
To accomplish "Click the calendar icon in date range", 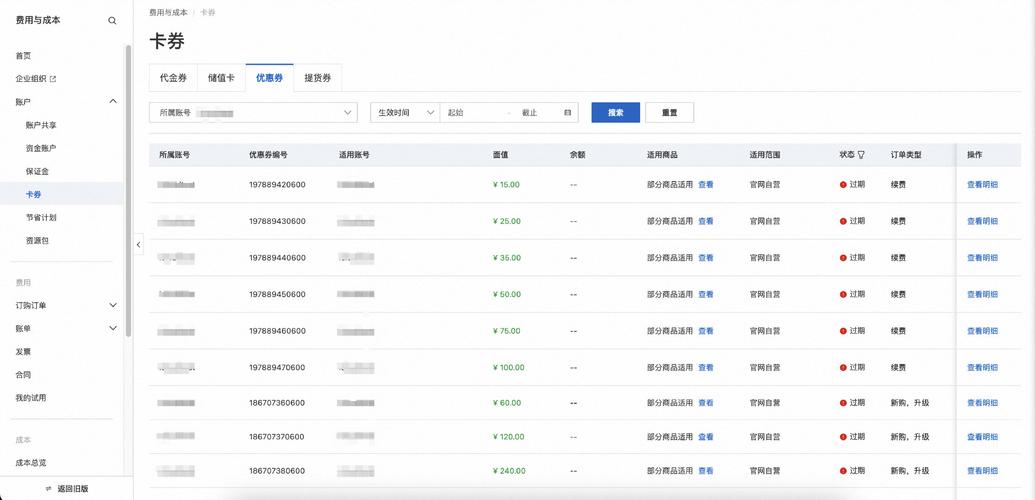I will point(568,113).
